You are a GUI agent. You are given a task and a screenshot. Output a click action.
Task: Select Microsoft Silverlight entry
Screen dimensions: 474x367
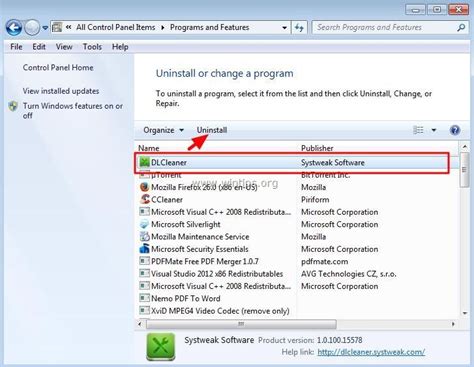(x=186, y=224)
